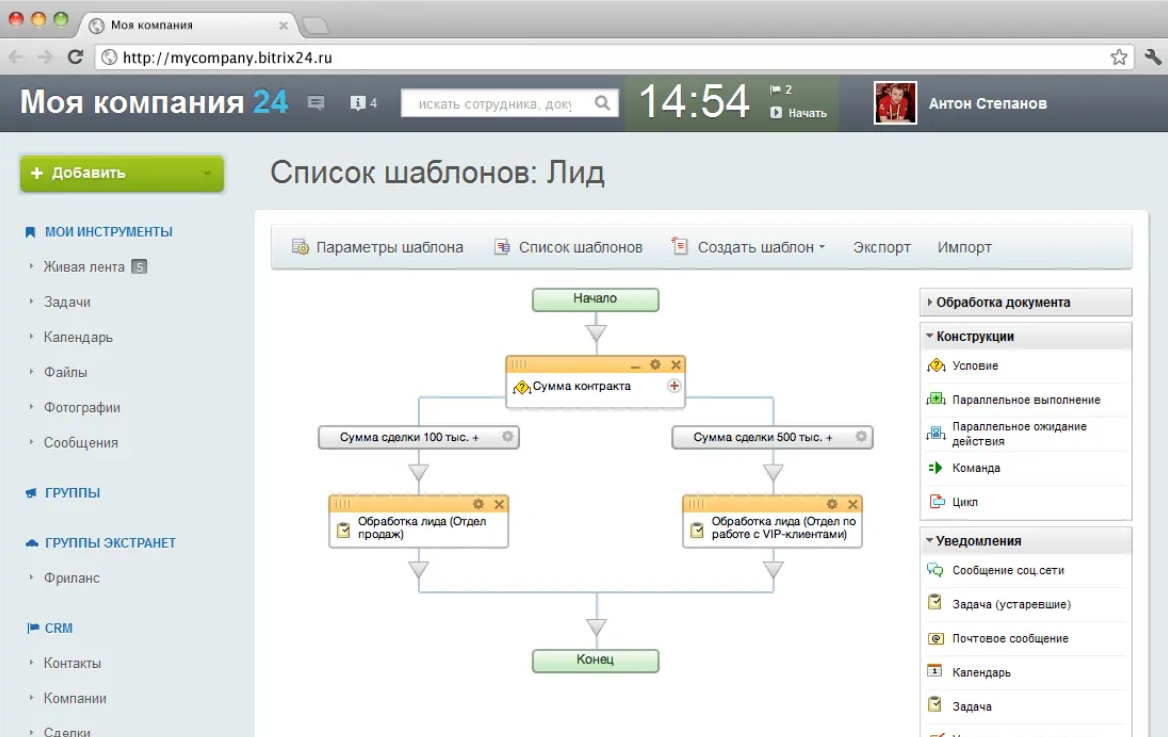Open the chat messages icon in header

click(316, 102)
